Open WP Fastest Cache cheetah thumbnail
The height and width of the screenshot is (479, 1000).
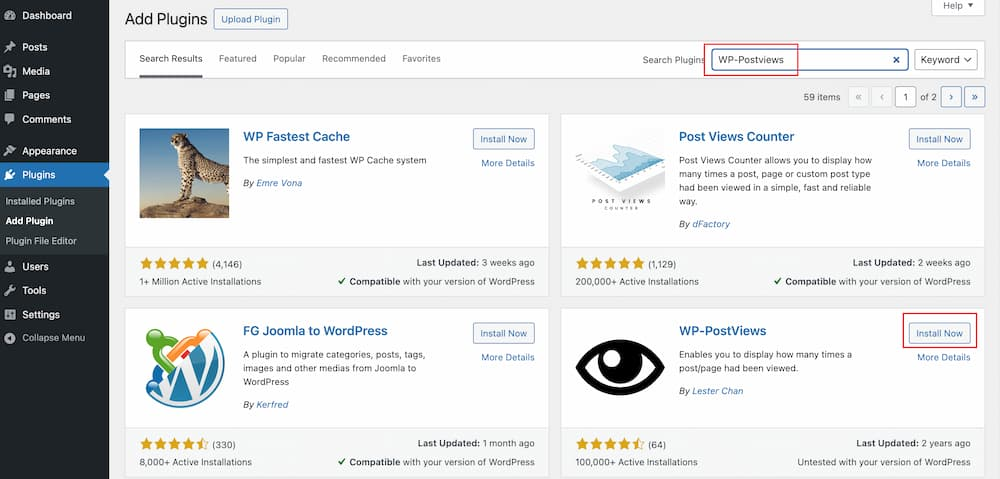(184, 173)
